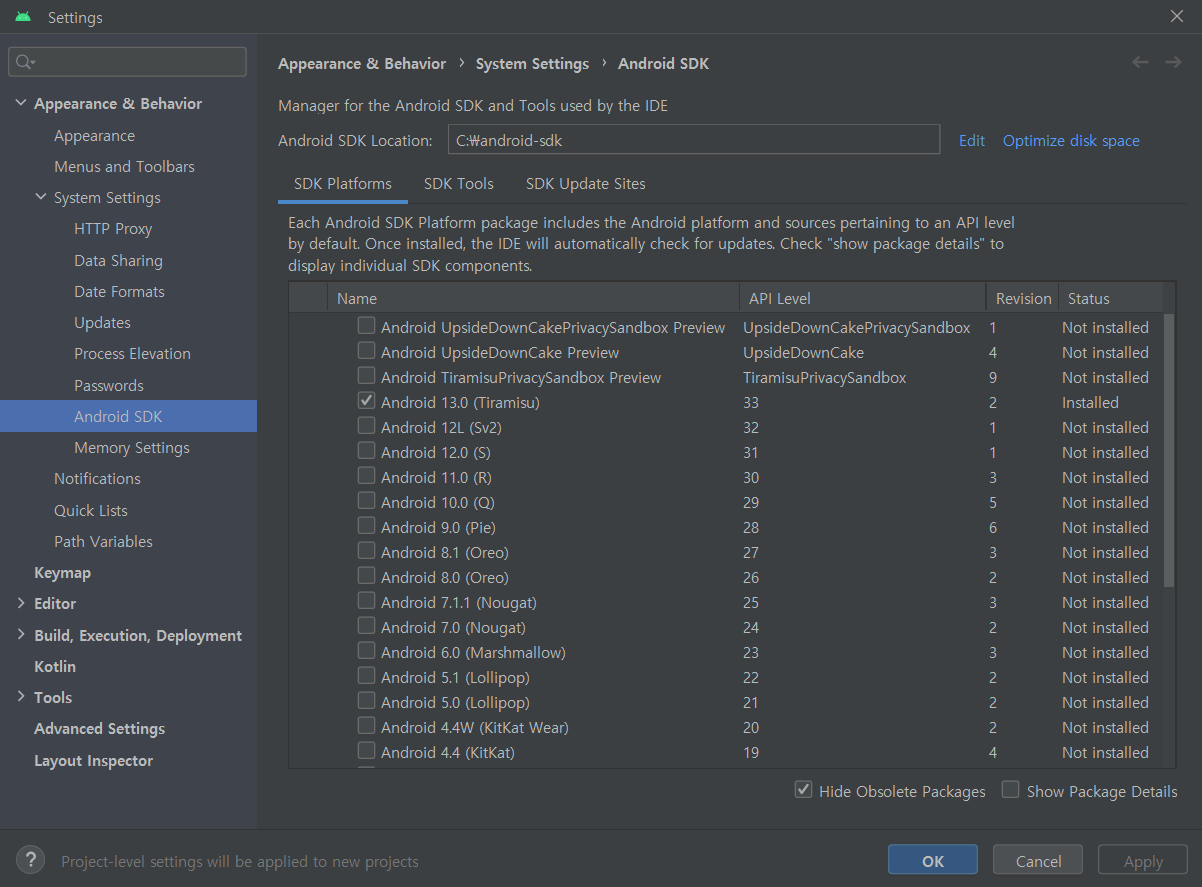Check Android 4.4 (KitKat) checkbox
This screenshot has height=887, width=1202.
[x=367, y=751]
